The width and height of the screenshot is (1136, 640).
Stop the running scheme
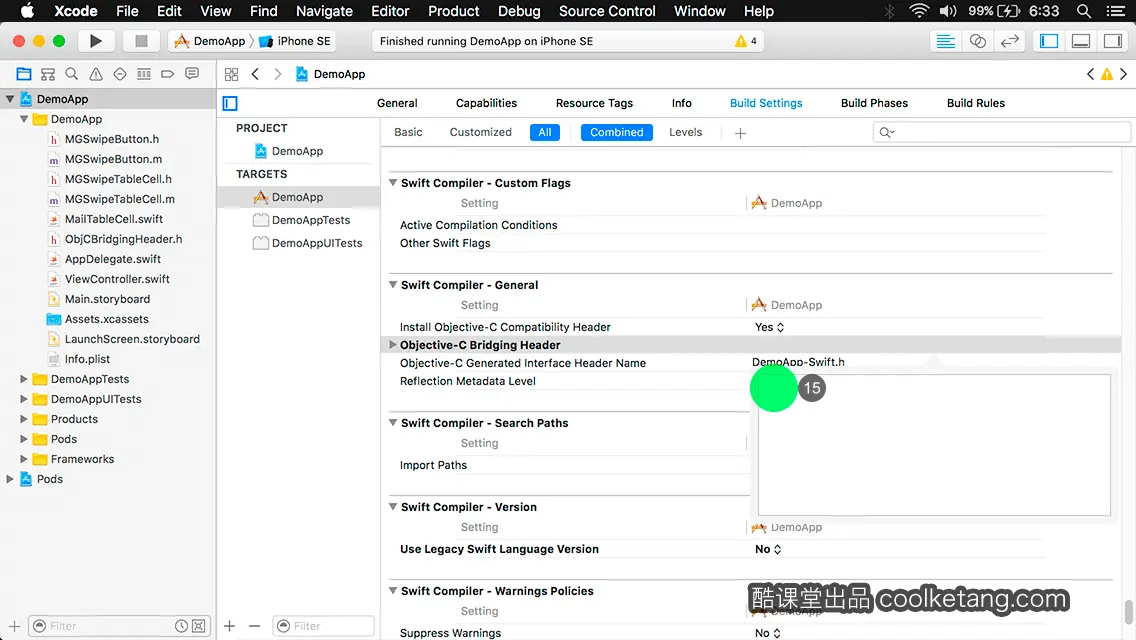click(141, 41)
